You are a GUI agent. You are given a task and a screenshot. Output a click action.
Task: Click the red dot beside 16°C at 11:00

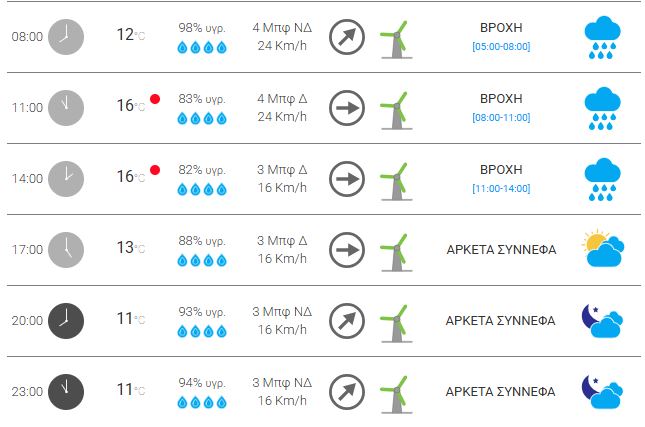155,99
